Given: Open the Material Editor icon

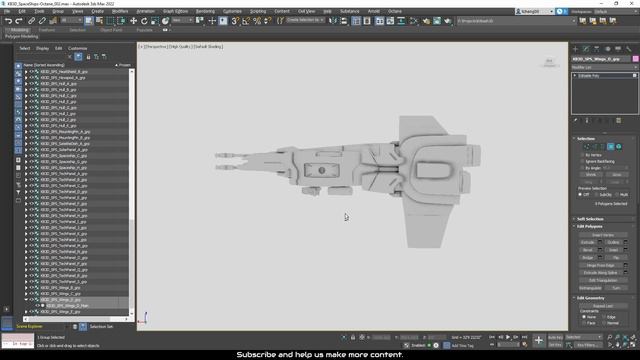Looking at the screenshot, I should point(413,21).
